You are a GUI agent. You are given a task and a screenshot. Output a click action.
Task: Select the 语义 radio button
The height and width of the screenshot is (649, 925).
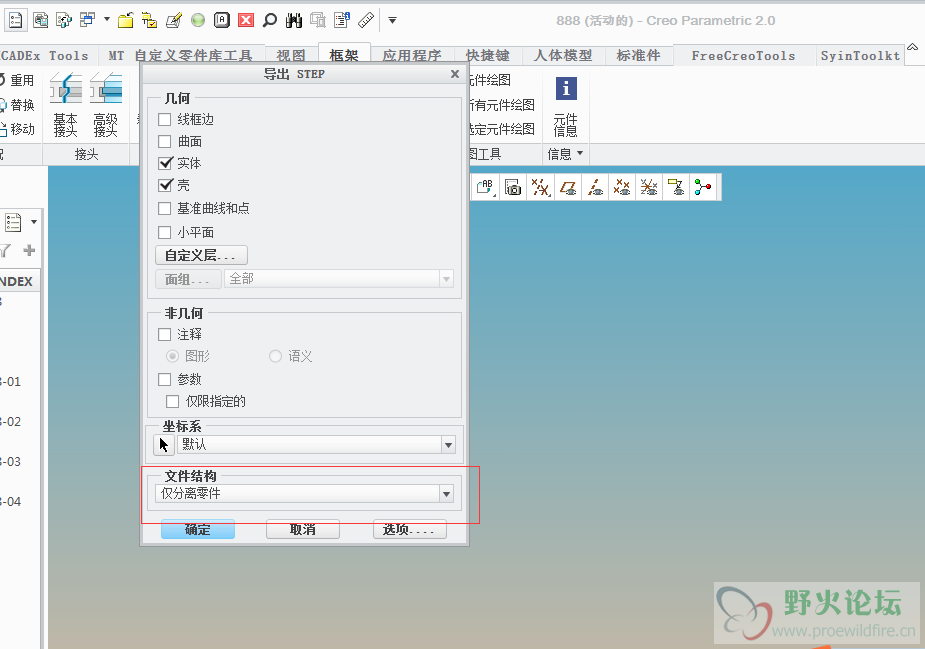point(275,356)
